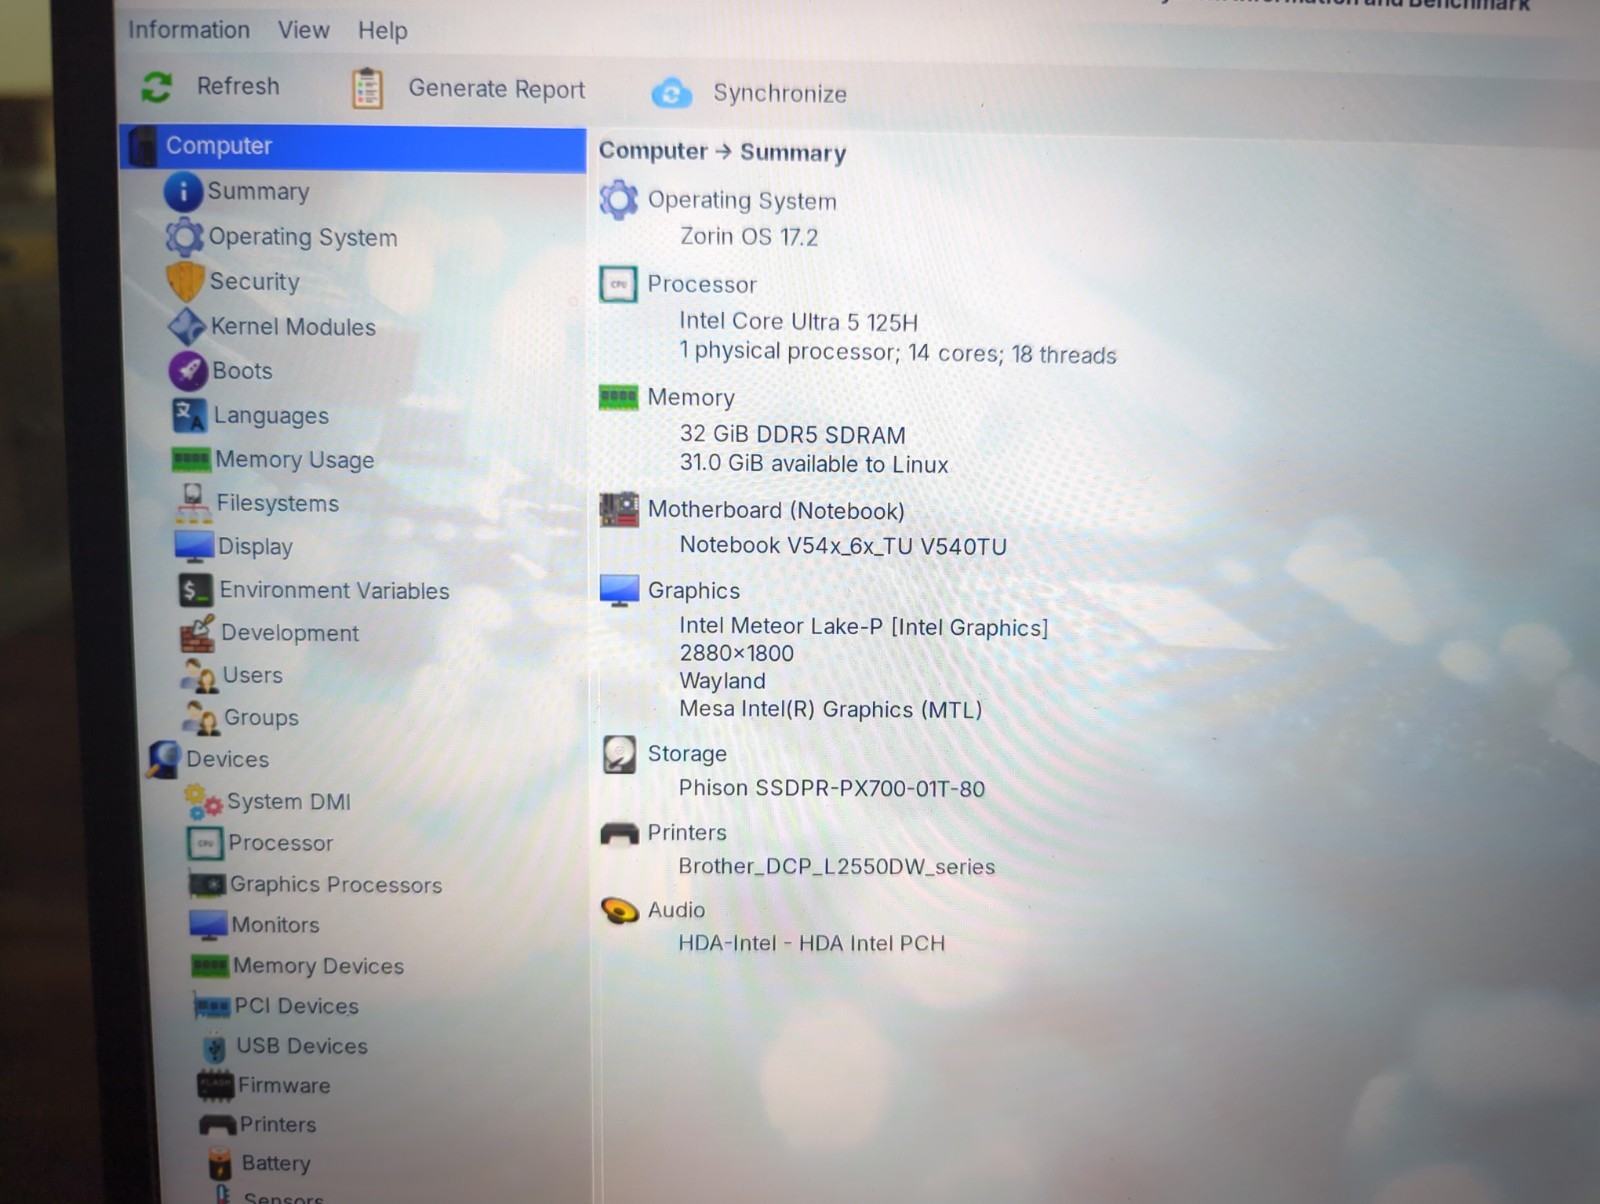Open the System DMI gears icon
This screenshot has height=1204, width=1600.
[204, 801]
